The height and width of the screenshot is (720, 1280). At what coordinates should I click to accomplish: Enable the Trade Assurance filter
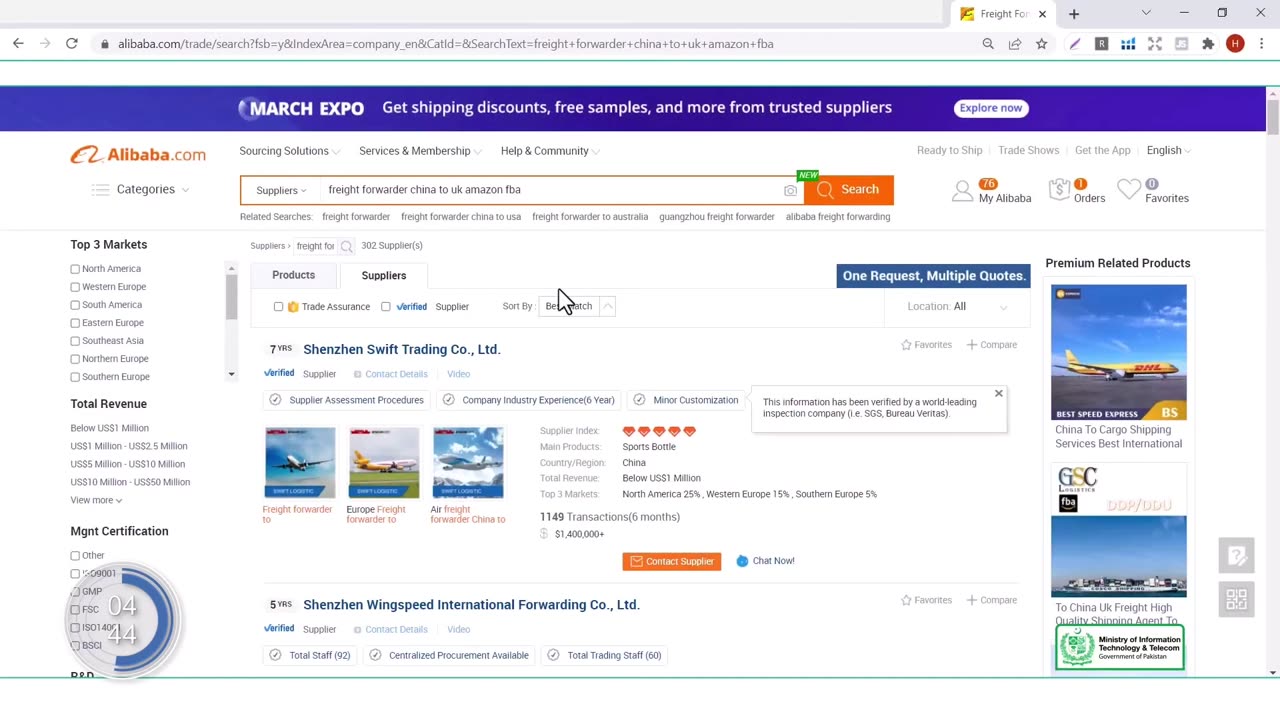278,307
